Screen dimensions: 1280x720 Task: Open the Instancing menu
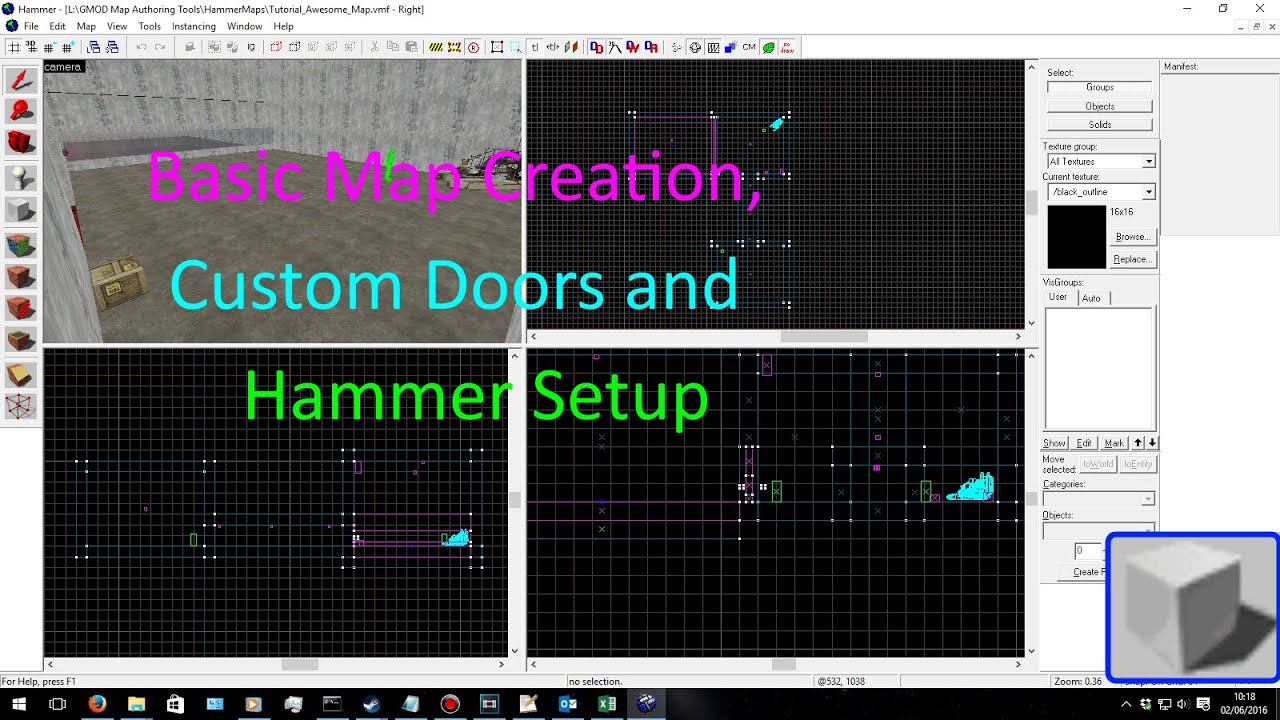193,26
